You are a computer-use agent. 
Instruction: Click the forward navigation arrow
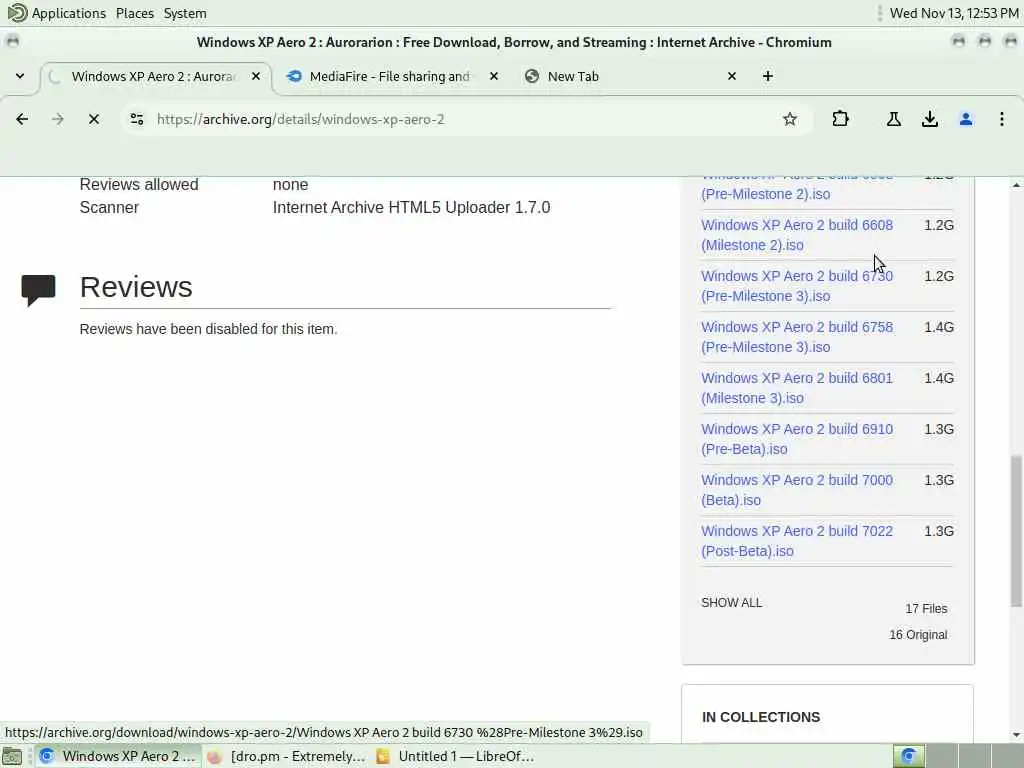tap(57, 119)
